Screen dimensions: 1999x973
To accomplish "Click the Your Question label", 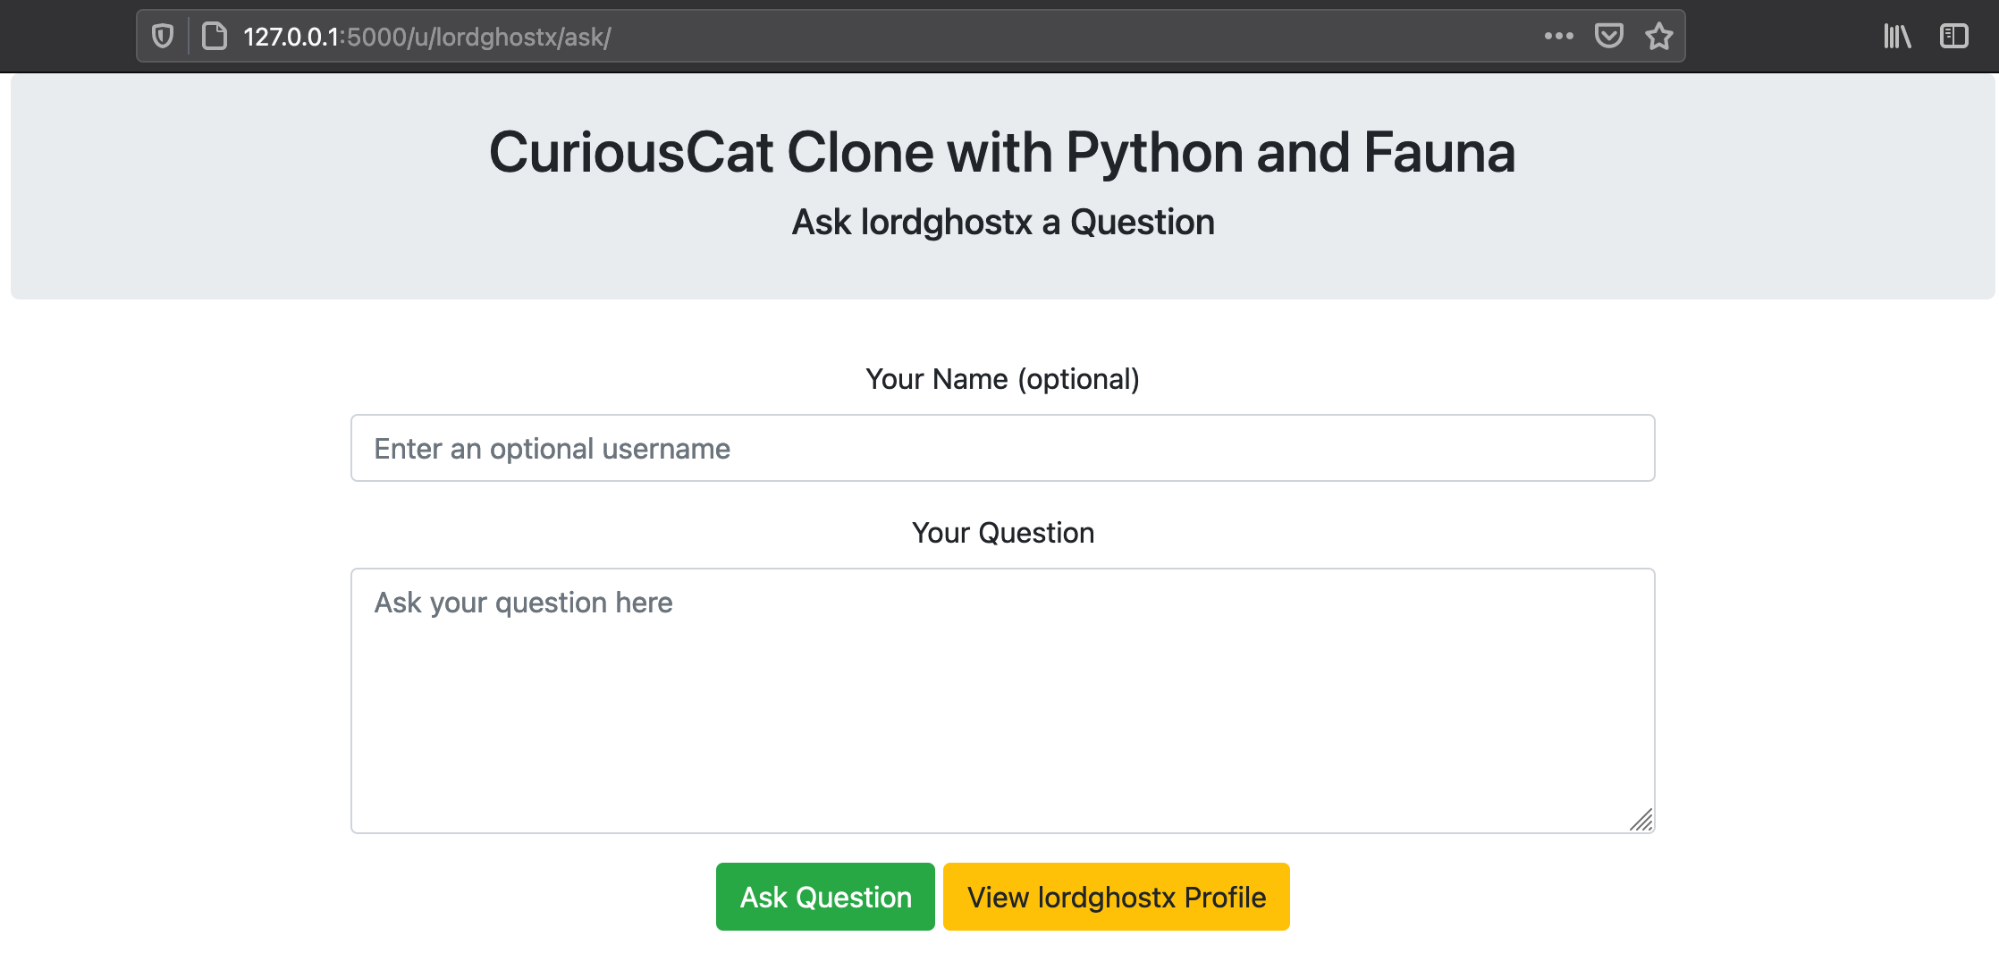I will tap(1002, 532).
